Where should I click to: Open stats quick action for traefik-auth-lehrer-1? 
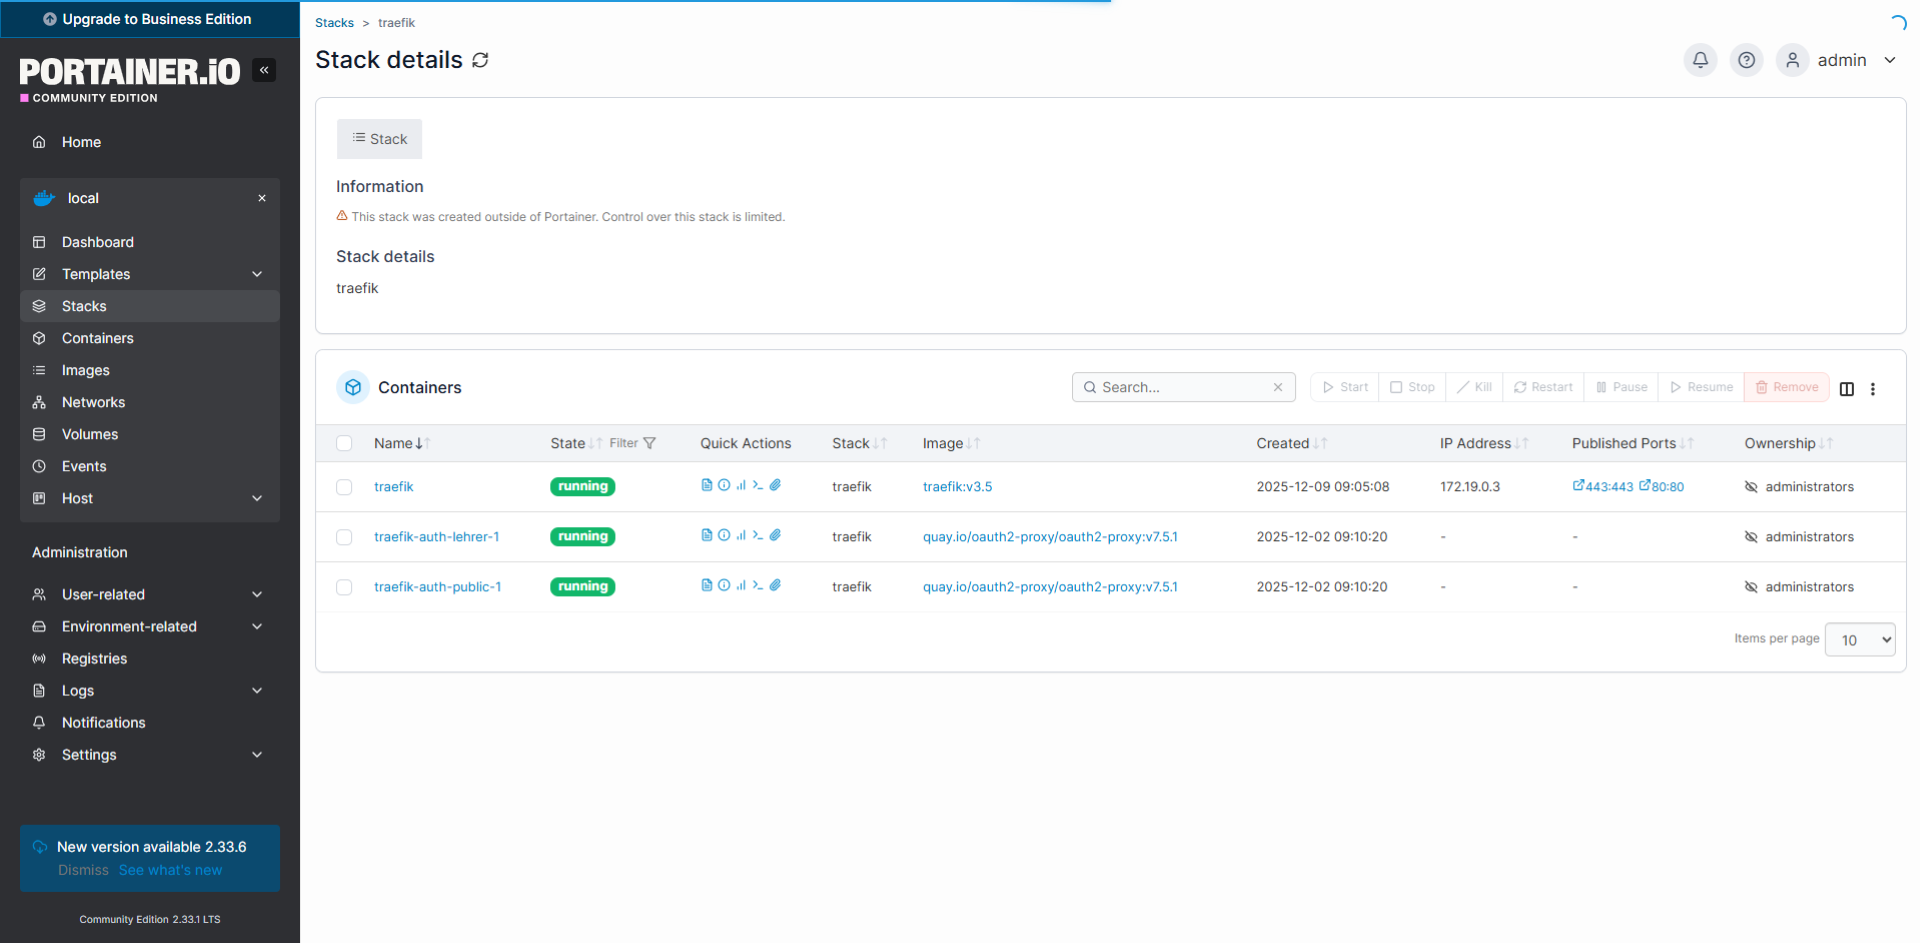click(741, 535)
